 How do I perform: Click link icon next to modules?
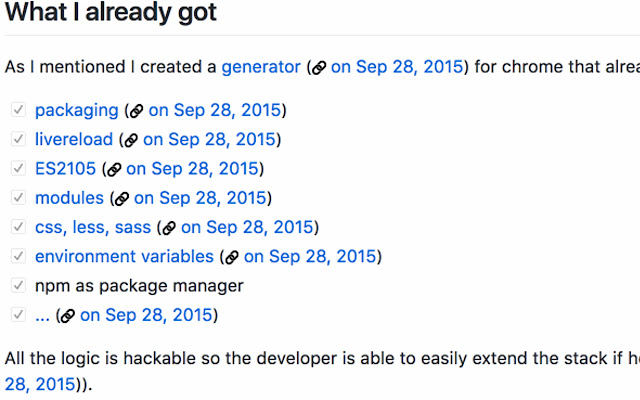click(122, 199)
